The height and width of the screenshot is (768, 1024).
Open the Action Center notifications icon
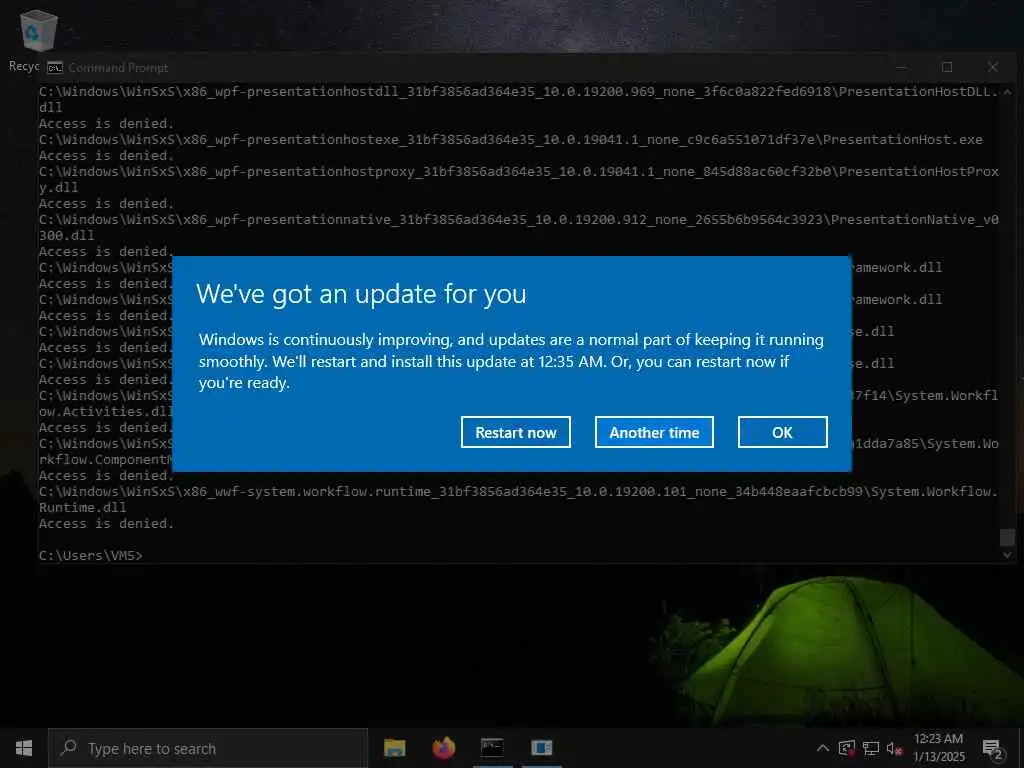pyautogui.click(x=993, y=749)
